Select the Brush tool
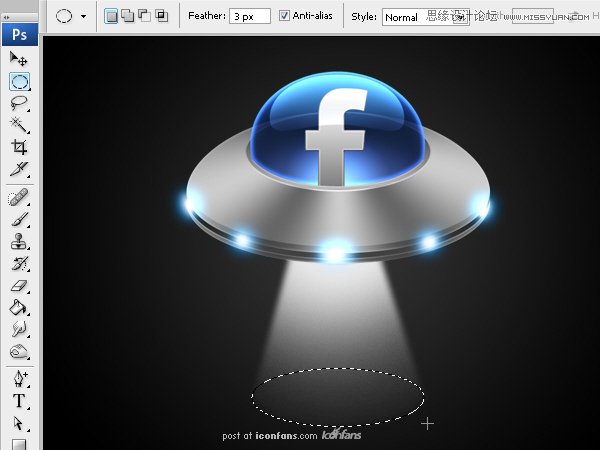Image resolution: width=600 pixels, height=450 pixels. pos(19,220)
